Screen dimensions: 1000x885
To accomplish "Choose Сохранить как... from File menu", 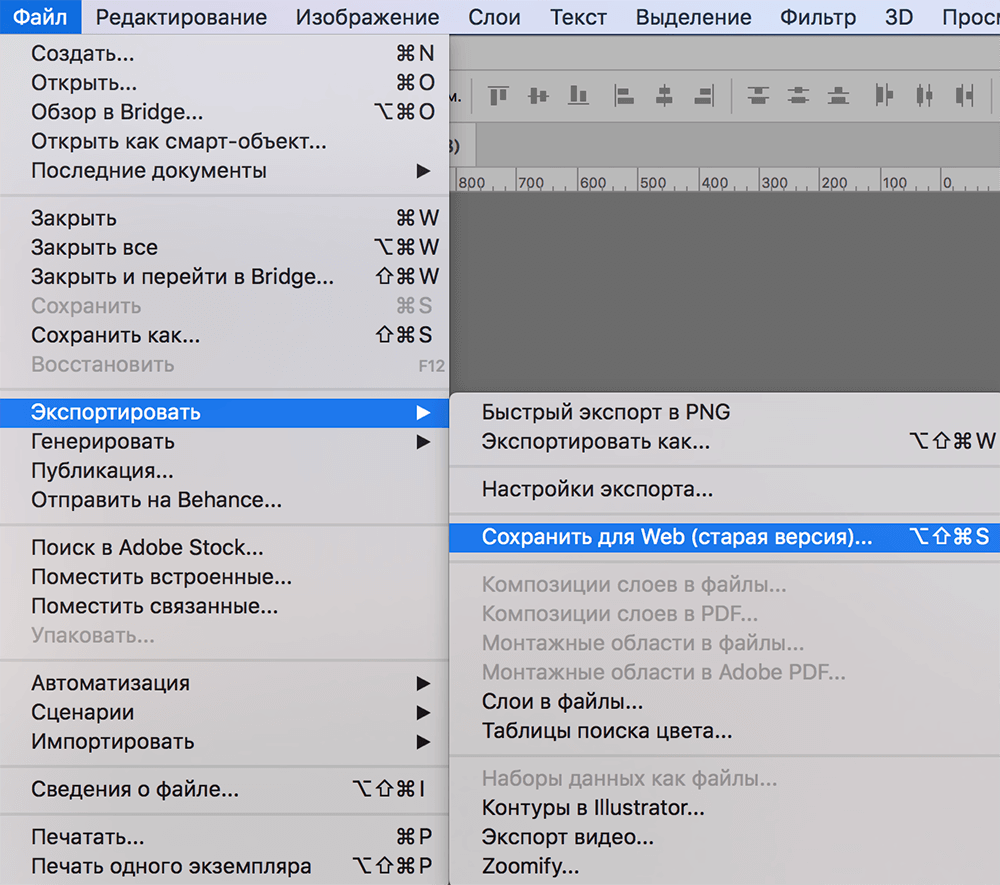I will (115, 335).
